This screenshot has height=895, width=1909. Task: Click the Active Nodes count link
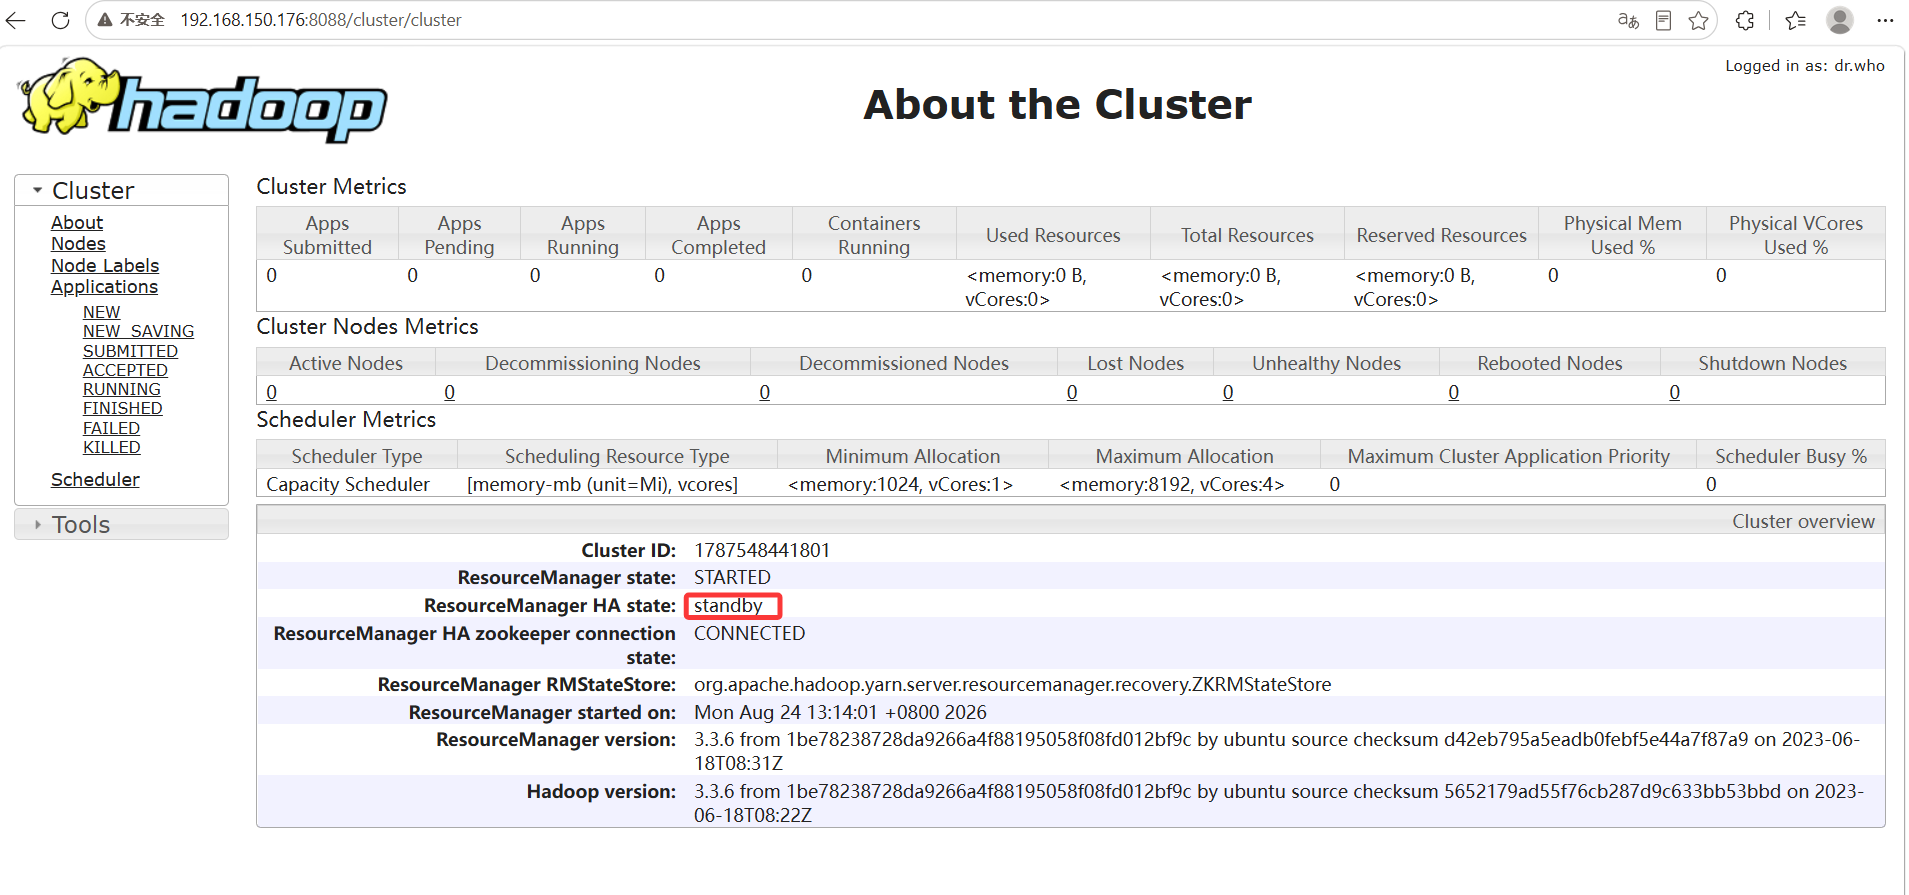click(272, 392)
